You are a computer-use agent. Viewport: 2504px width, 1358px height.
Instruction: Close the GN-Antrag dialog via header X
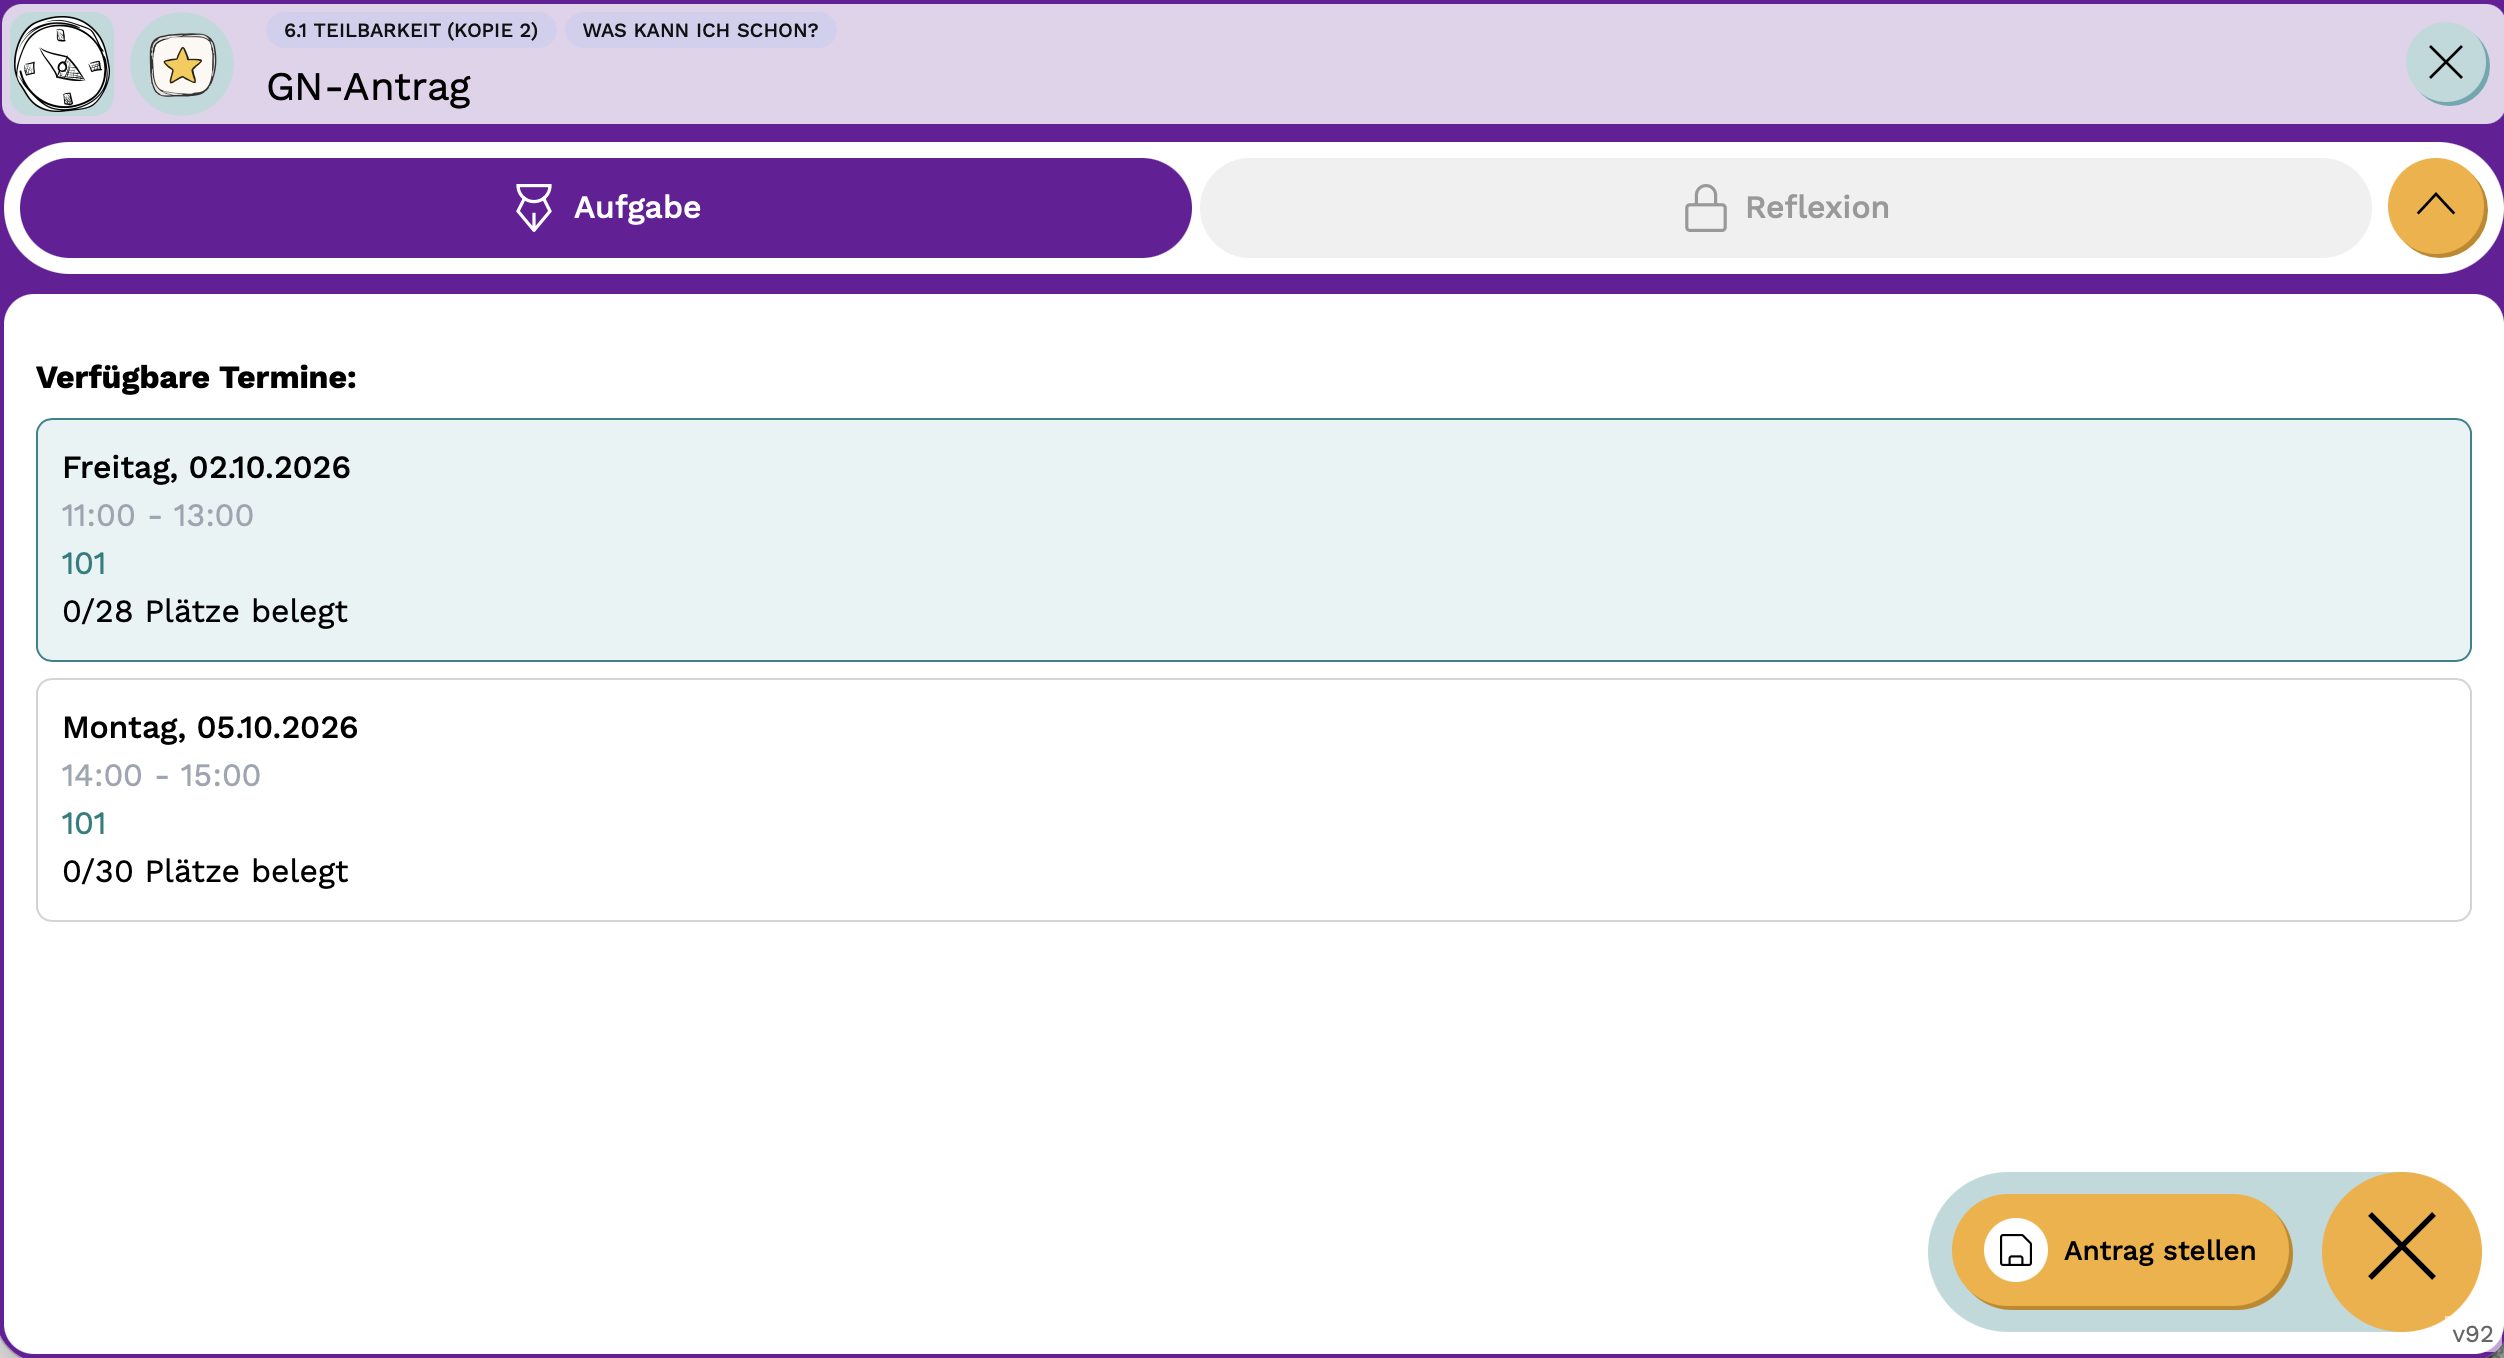[2446, 63]
